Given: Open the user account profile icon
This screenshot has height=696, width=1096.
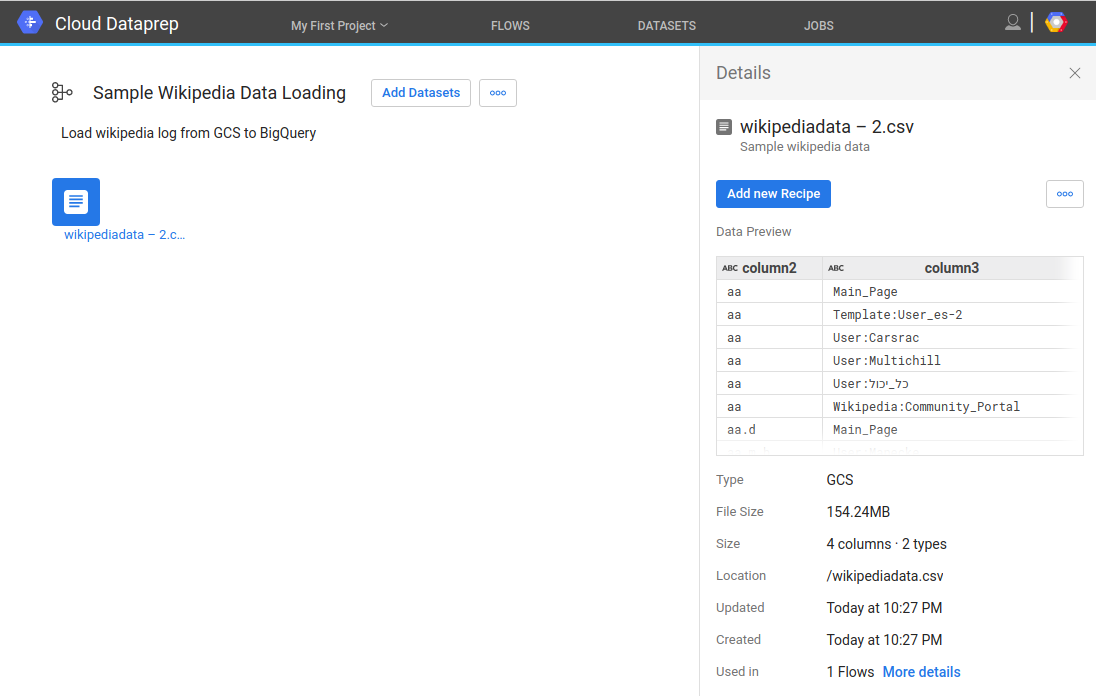Looking at the screenshot, I should 1012,22.
